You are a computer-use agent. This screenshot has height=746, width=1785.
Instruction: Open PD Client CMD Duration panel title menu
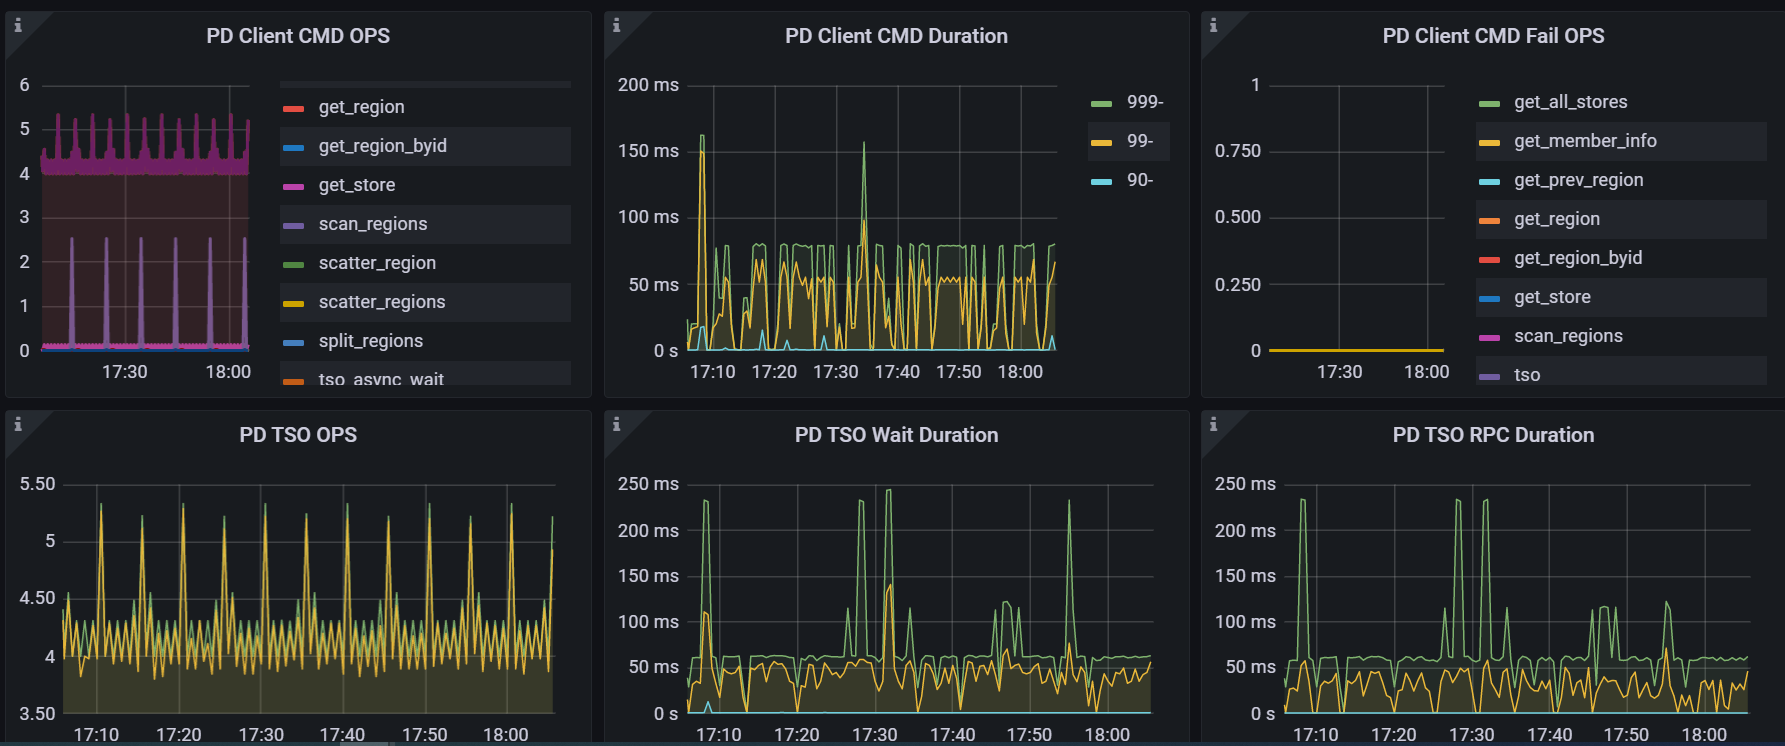pyautogui.click(x=896, y=36)
